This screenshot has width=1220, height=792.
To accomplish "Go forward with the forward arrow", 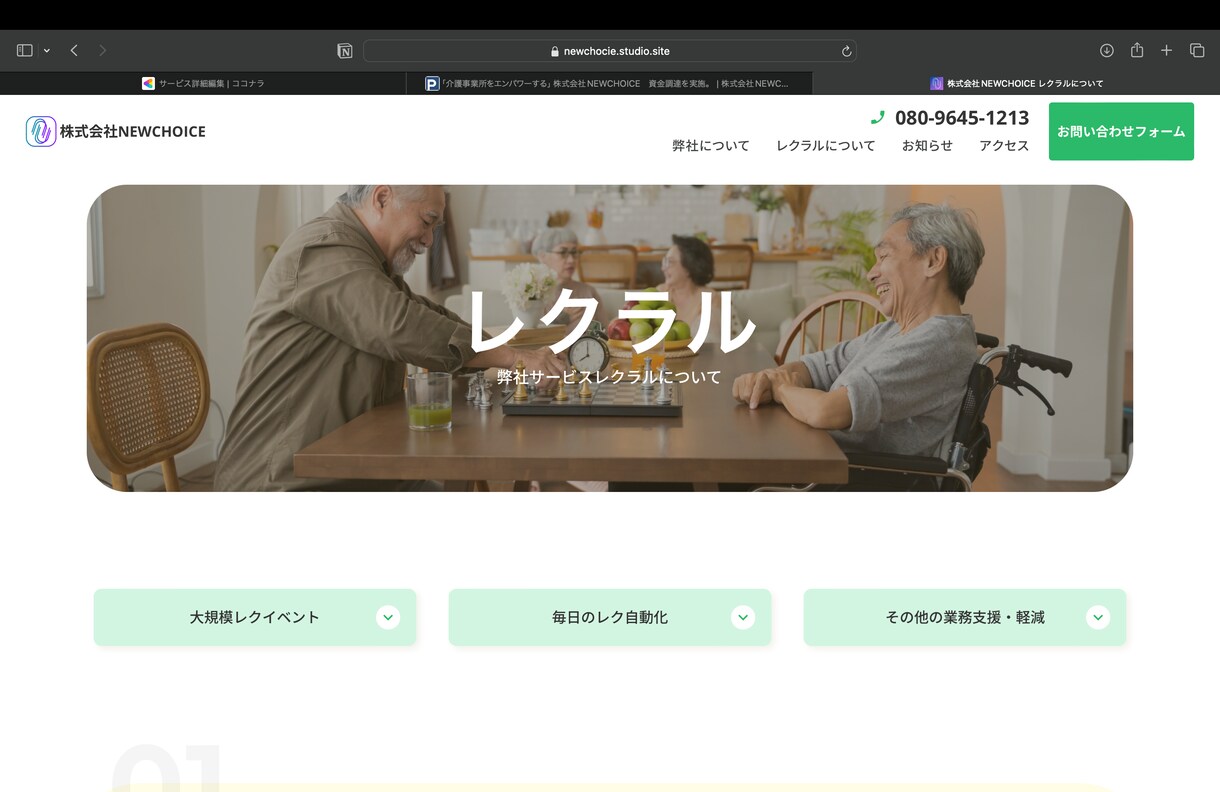I will pos(102,50).
